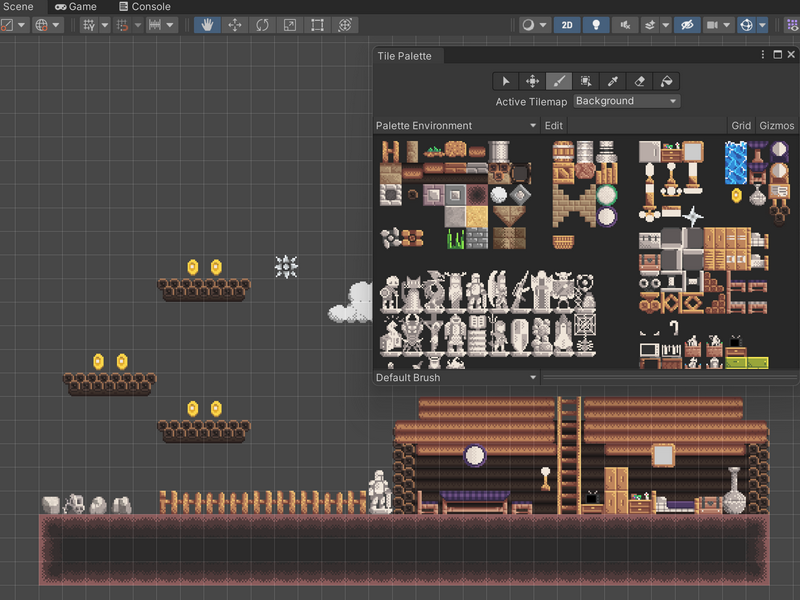The height and width of the screenshot is (600, 800).
Task: Toggle Grid in Tile Palette
Action: (741, 126)
